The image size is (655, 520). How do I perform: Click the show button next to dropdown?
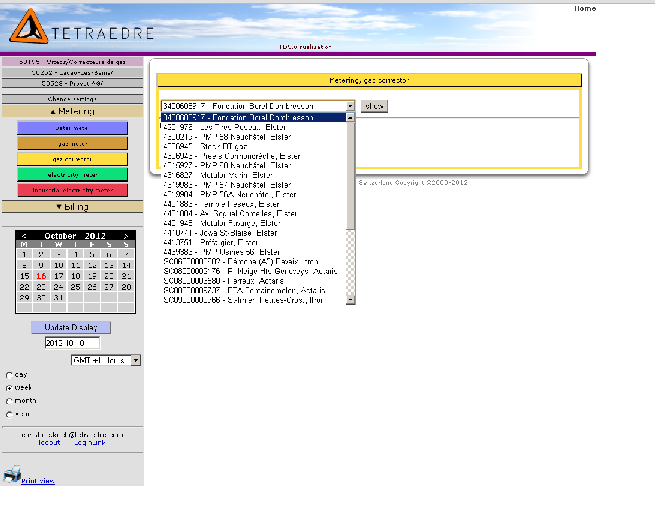pyautogui.click(x=374, y=105)
